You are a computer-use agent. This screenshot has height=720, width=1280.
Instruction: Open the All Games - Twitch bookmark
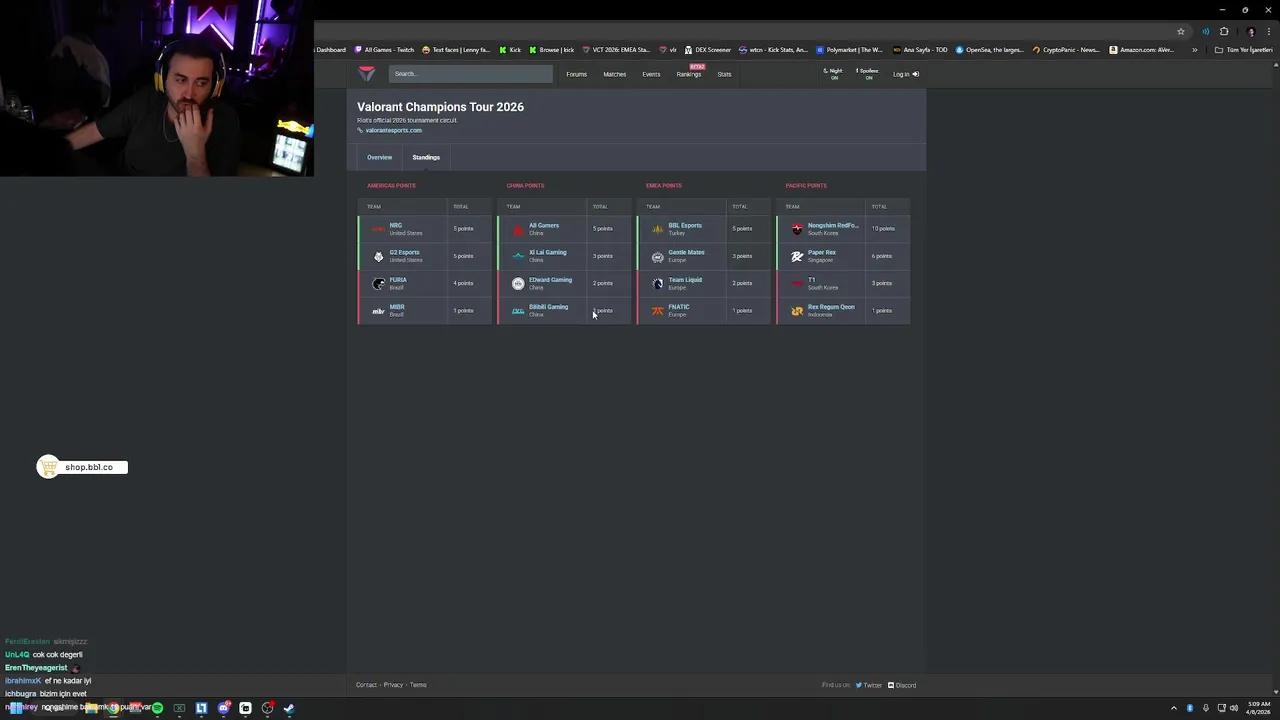pyautogui.click(x=384, y=50)
